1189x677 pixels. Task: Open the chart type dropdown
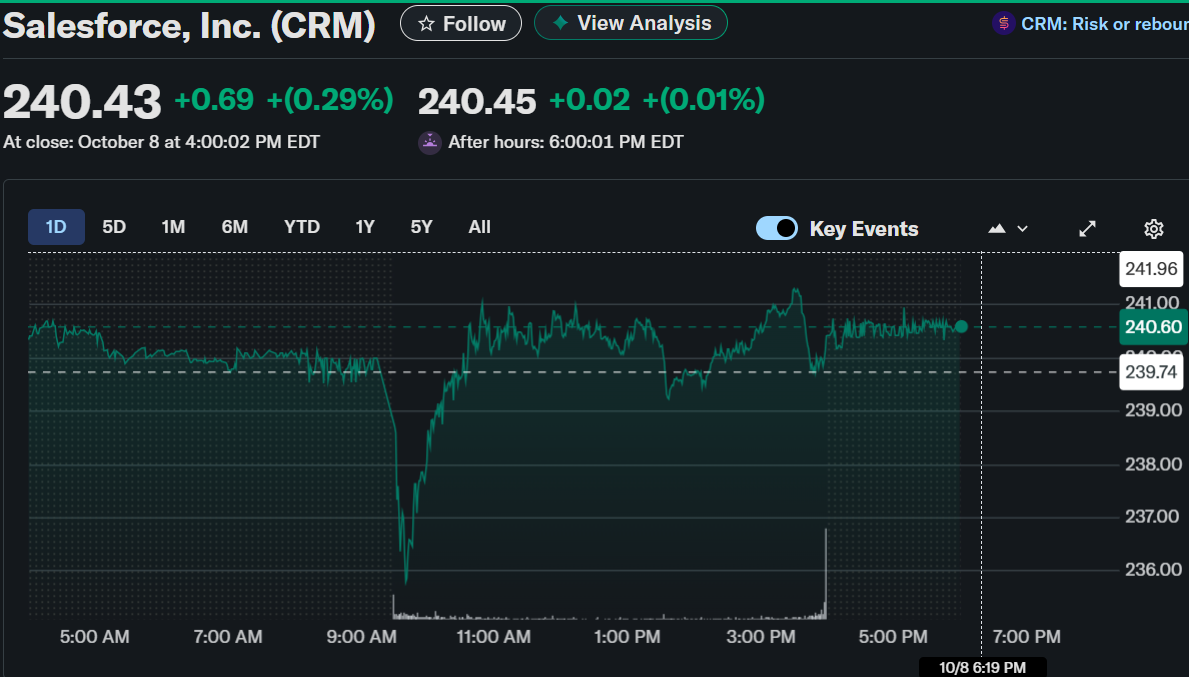(1008, 229)
